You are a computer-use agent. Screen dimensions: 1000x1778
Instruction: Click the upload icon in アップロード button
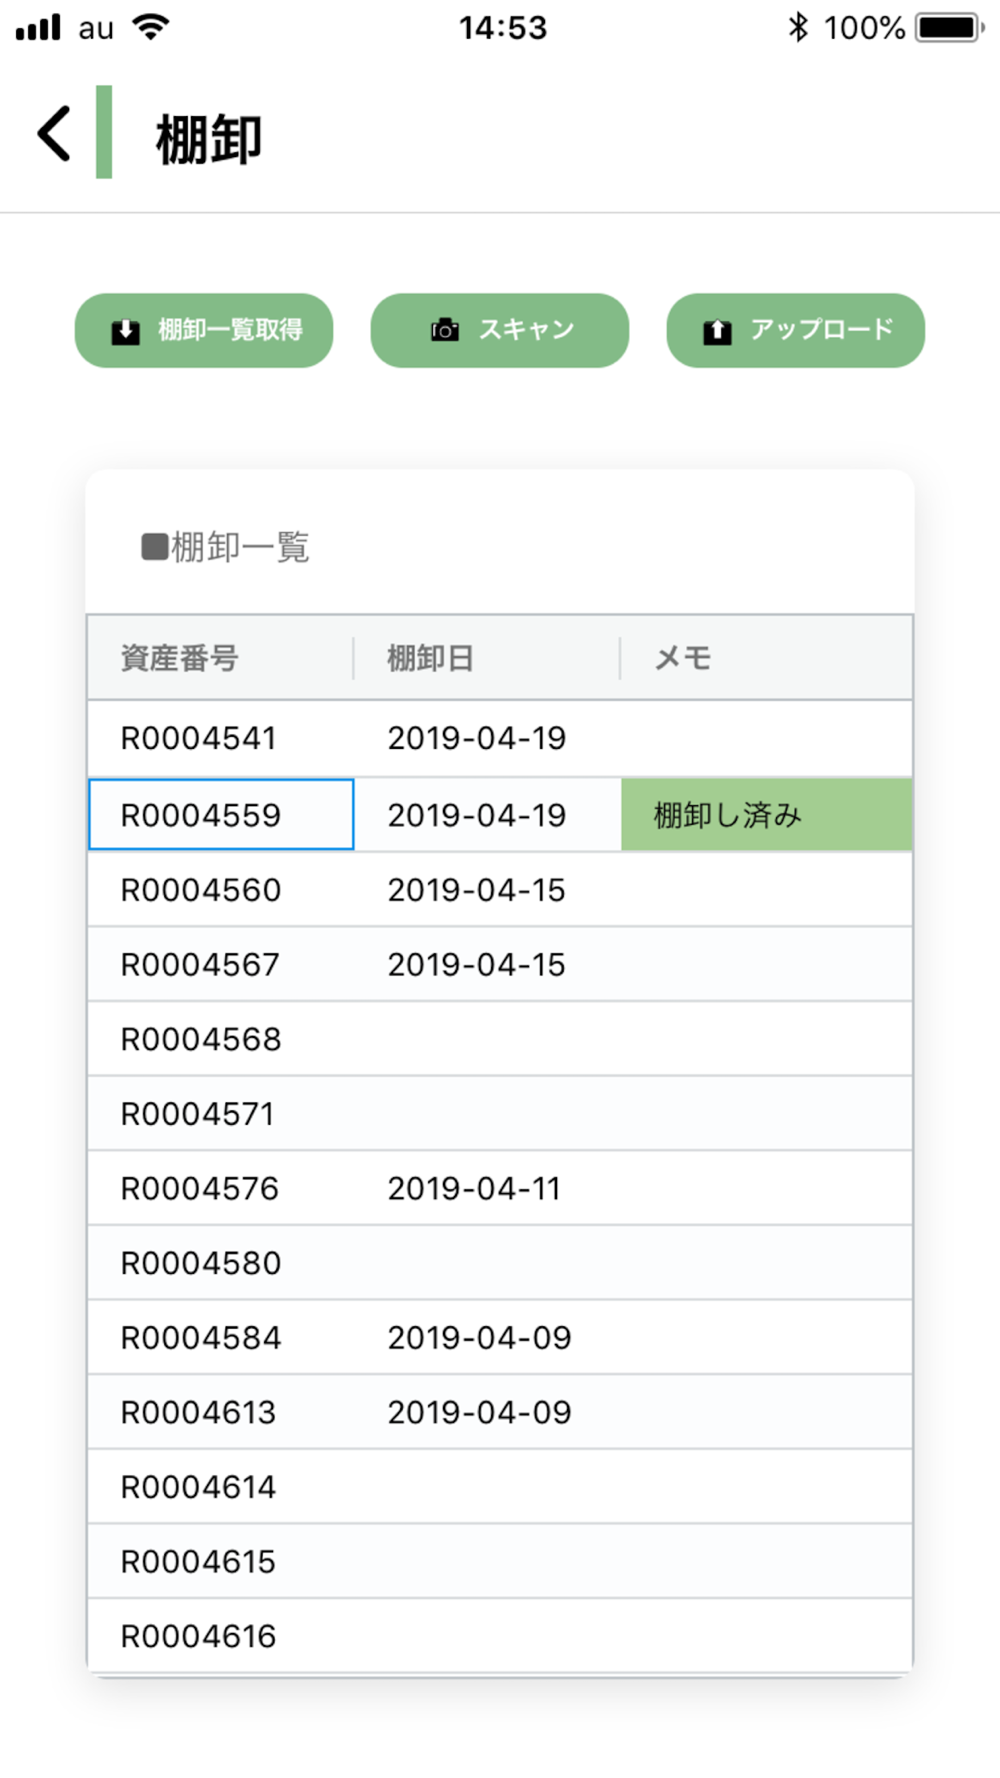click(x=717, y=331)
